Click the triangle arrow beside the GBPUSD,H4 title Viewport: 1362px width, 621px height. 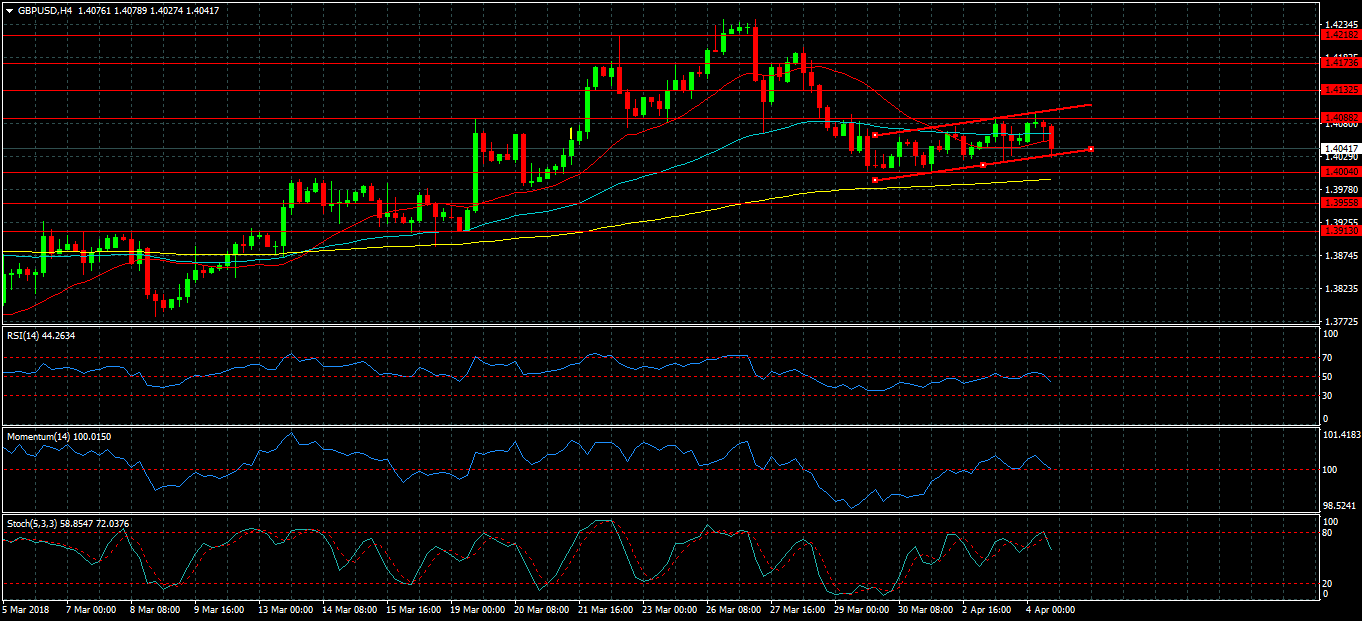coord(10,11)
